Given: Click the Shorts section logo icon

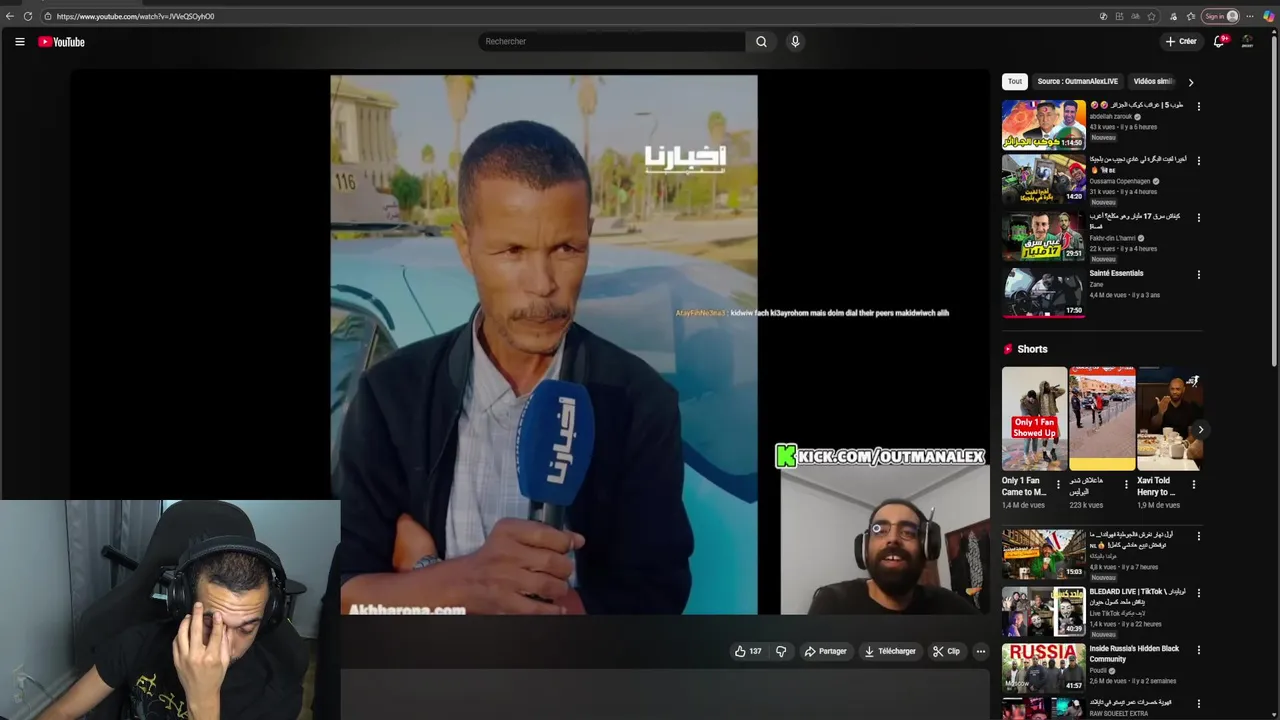Looking at the screenshot, I should pos(1008,349).
